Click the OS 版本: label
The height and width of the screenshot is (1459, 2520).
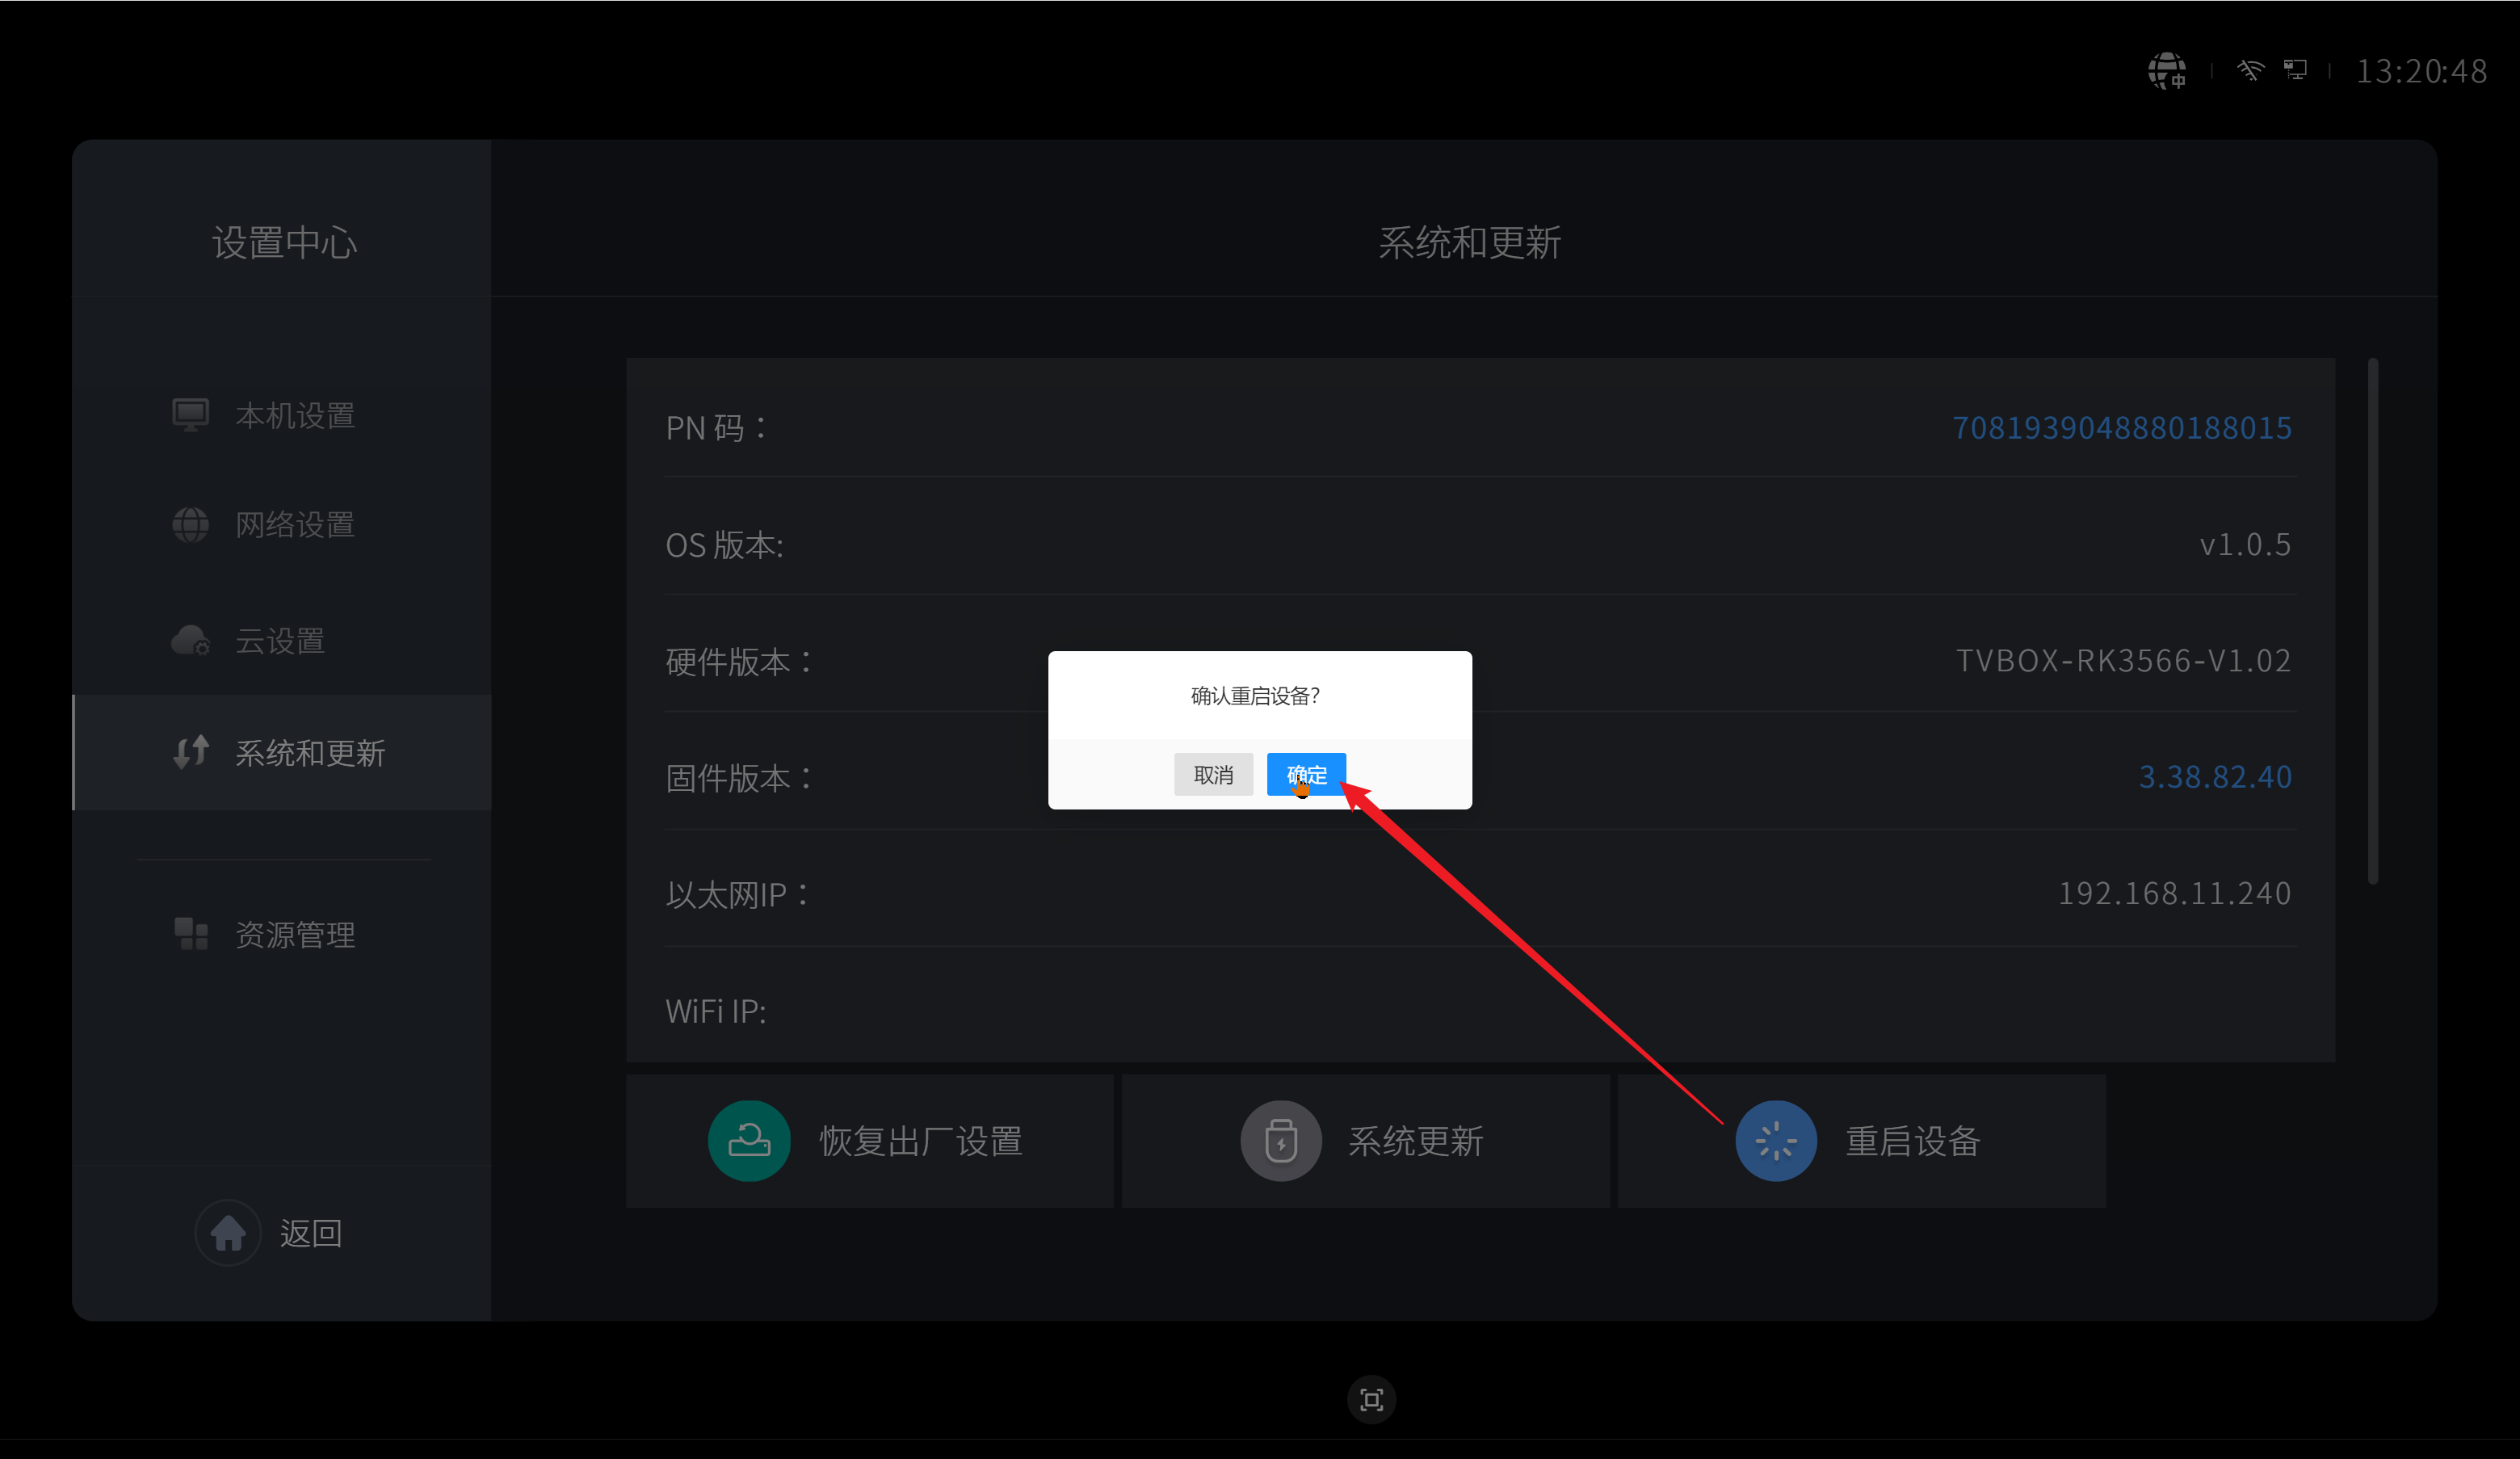(x=724, y=545)
